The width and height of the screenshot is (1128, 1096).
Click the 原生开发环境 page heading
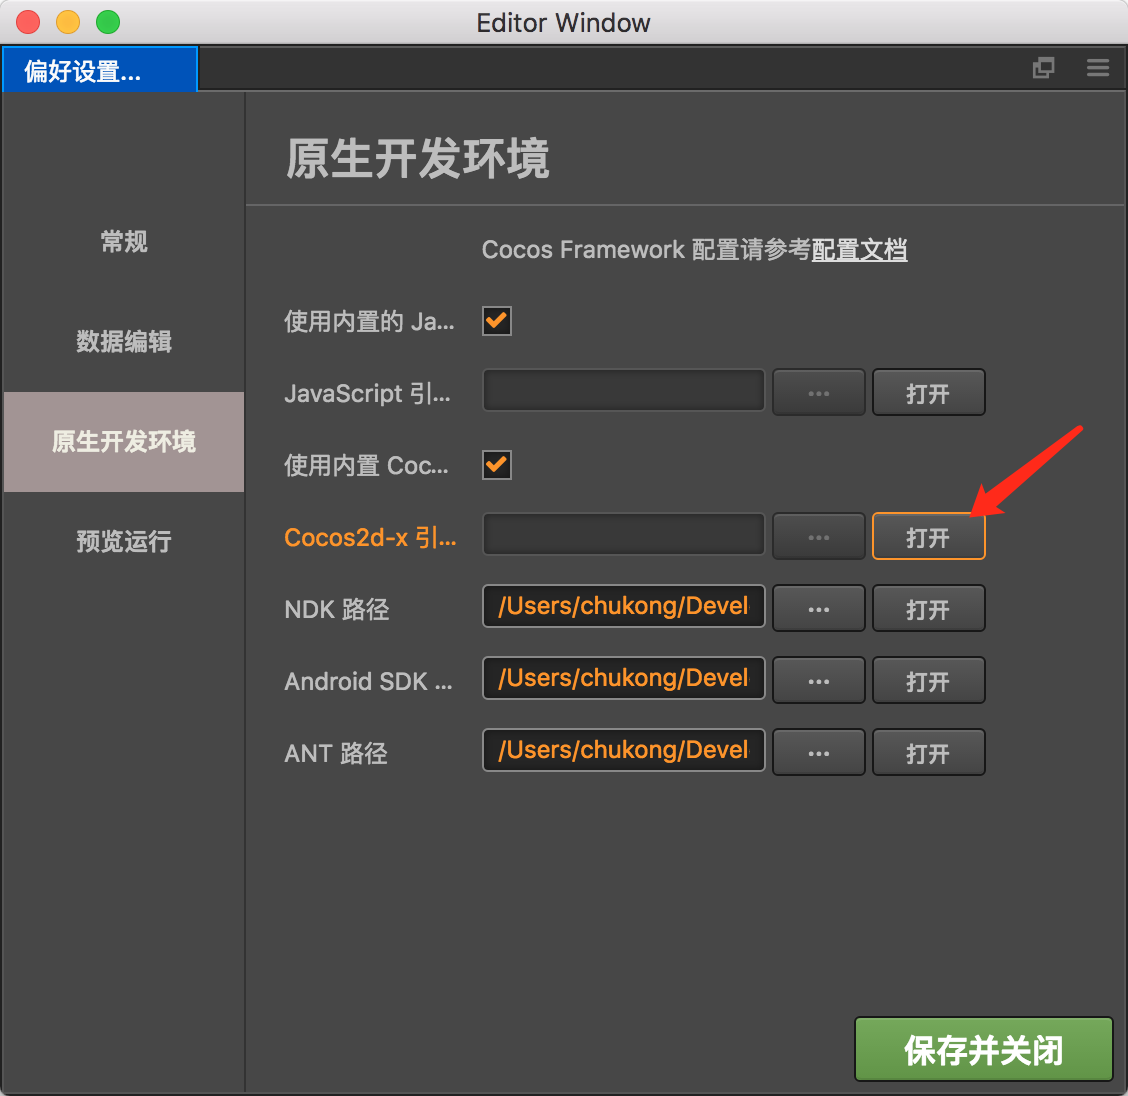click(x=417, y=158)
